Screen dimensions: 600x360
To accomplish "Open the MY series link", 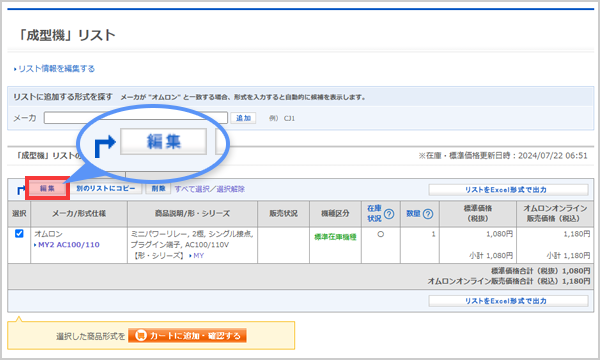I will tap(198, 256).
